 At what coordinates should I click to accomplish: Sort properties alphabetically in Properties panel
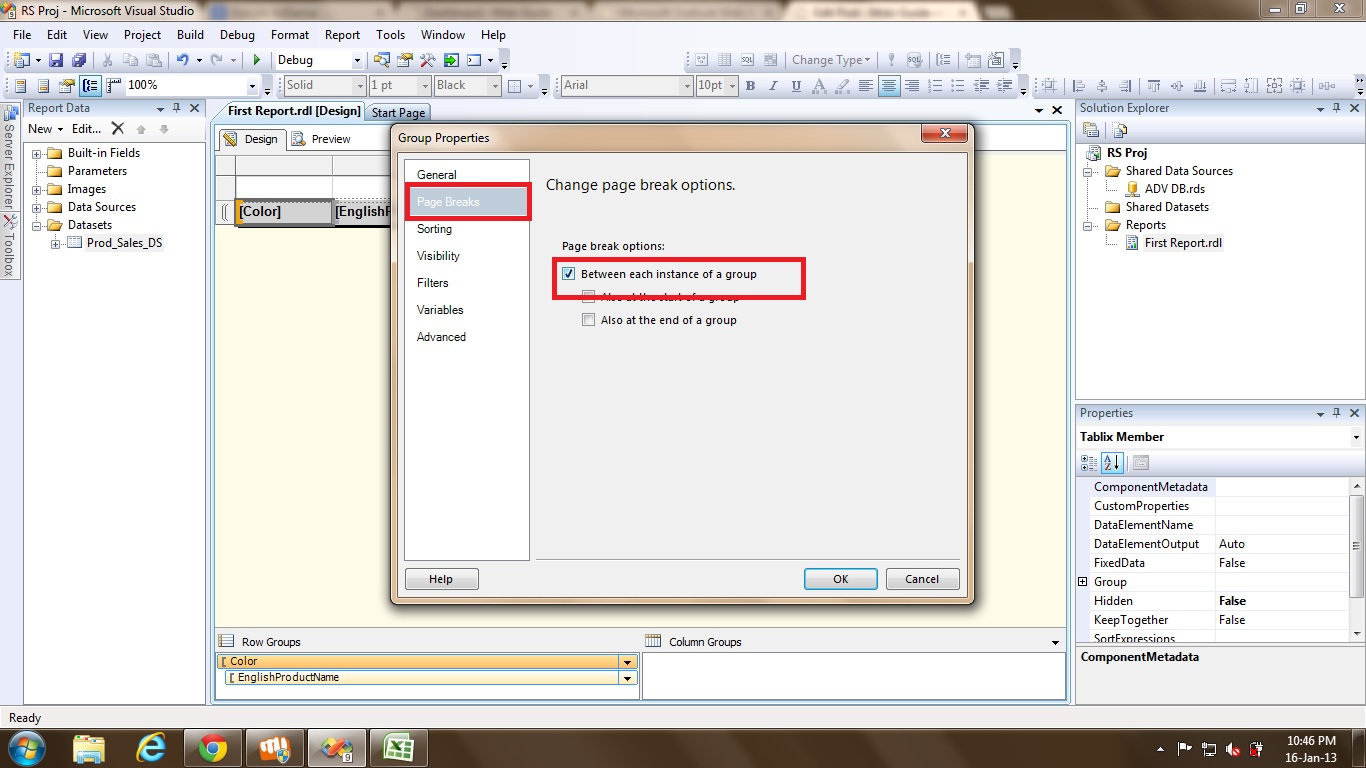pyautogui.click(x=1112, y=463)
